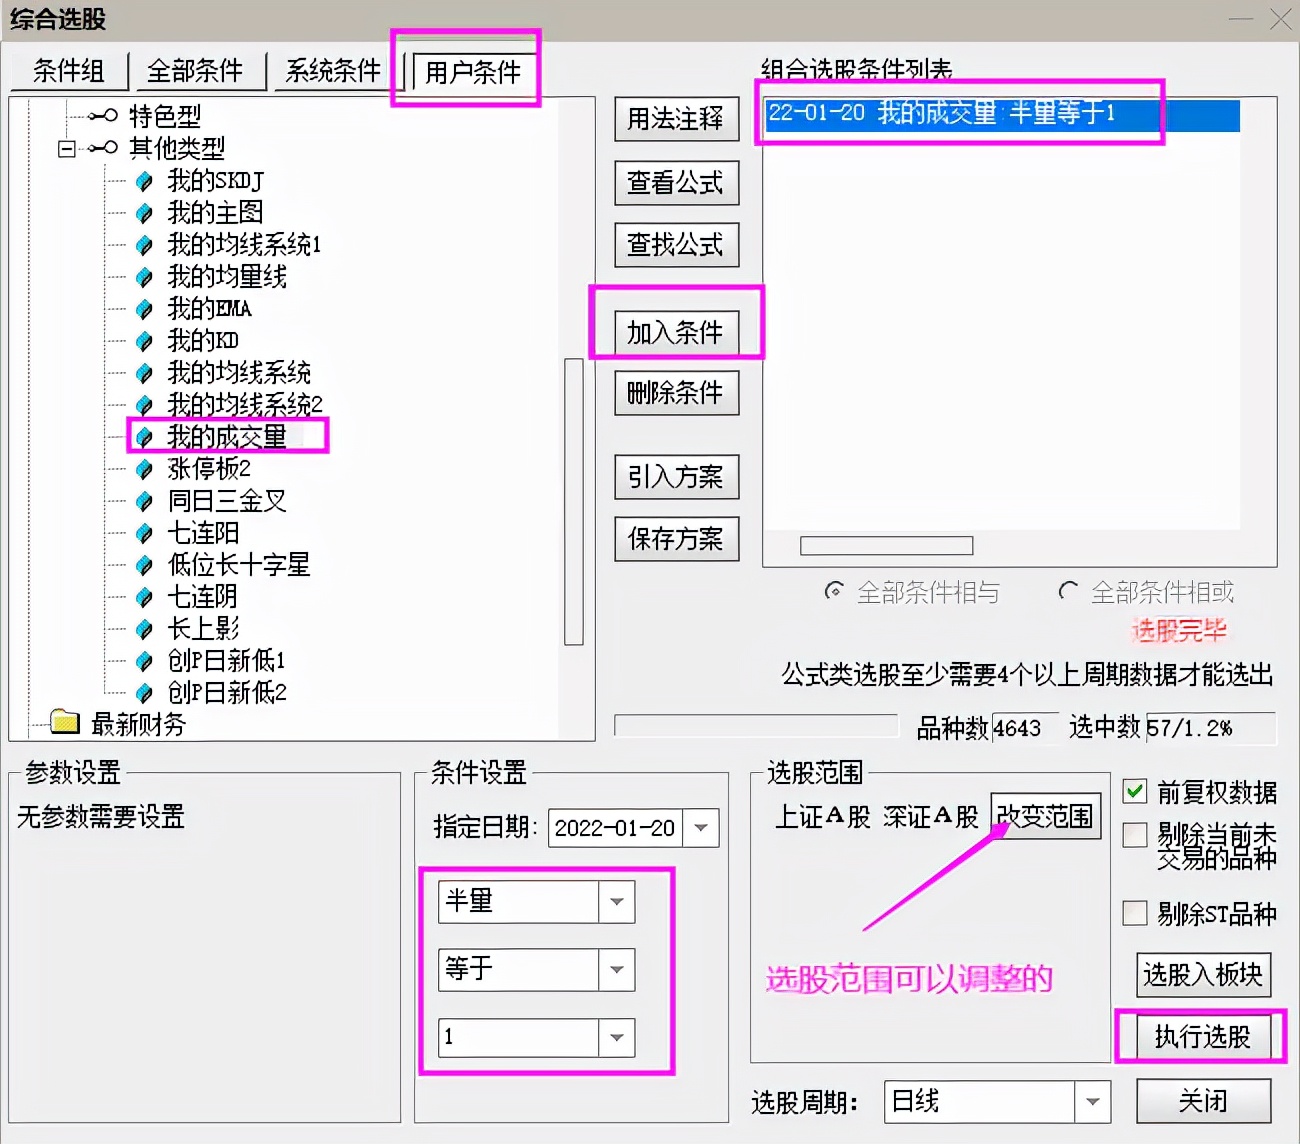Open the 选股周期 dropdown showing 日线
The image size is (1300, 1144).
[1093, 1101]
